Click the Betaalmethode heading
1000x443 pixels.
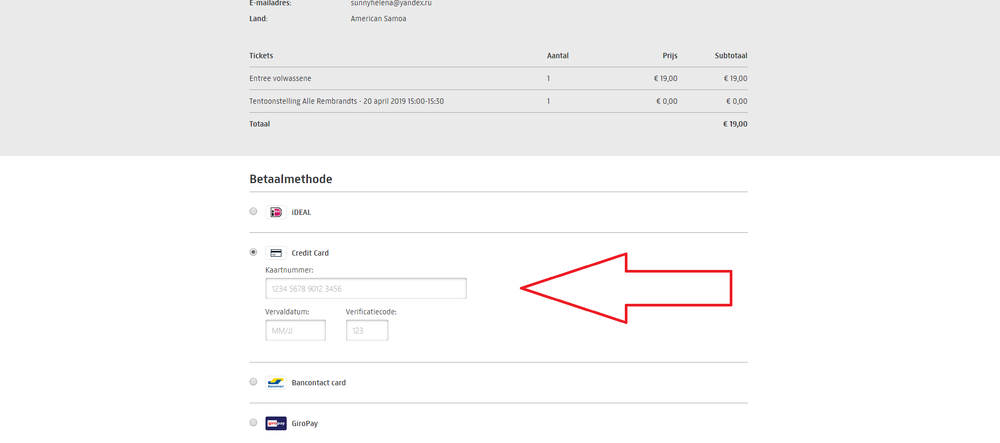[x=290, y=179]
